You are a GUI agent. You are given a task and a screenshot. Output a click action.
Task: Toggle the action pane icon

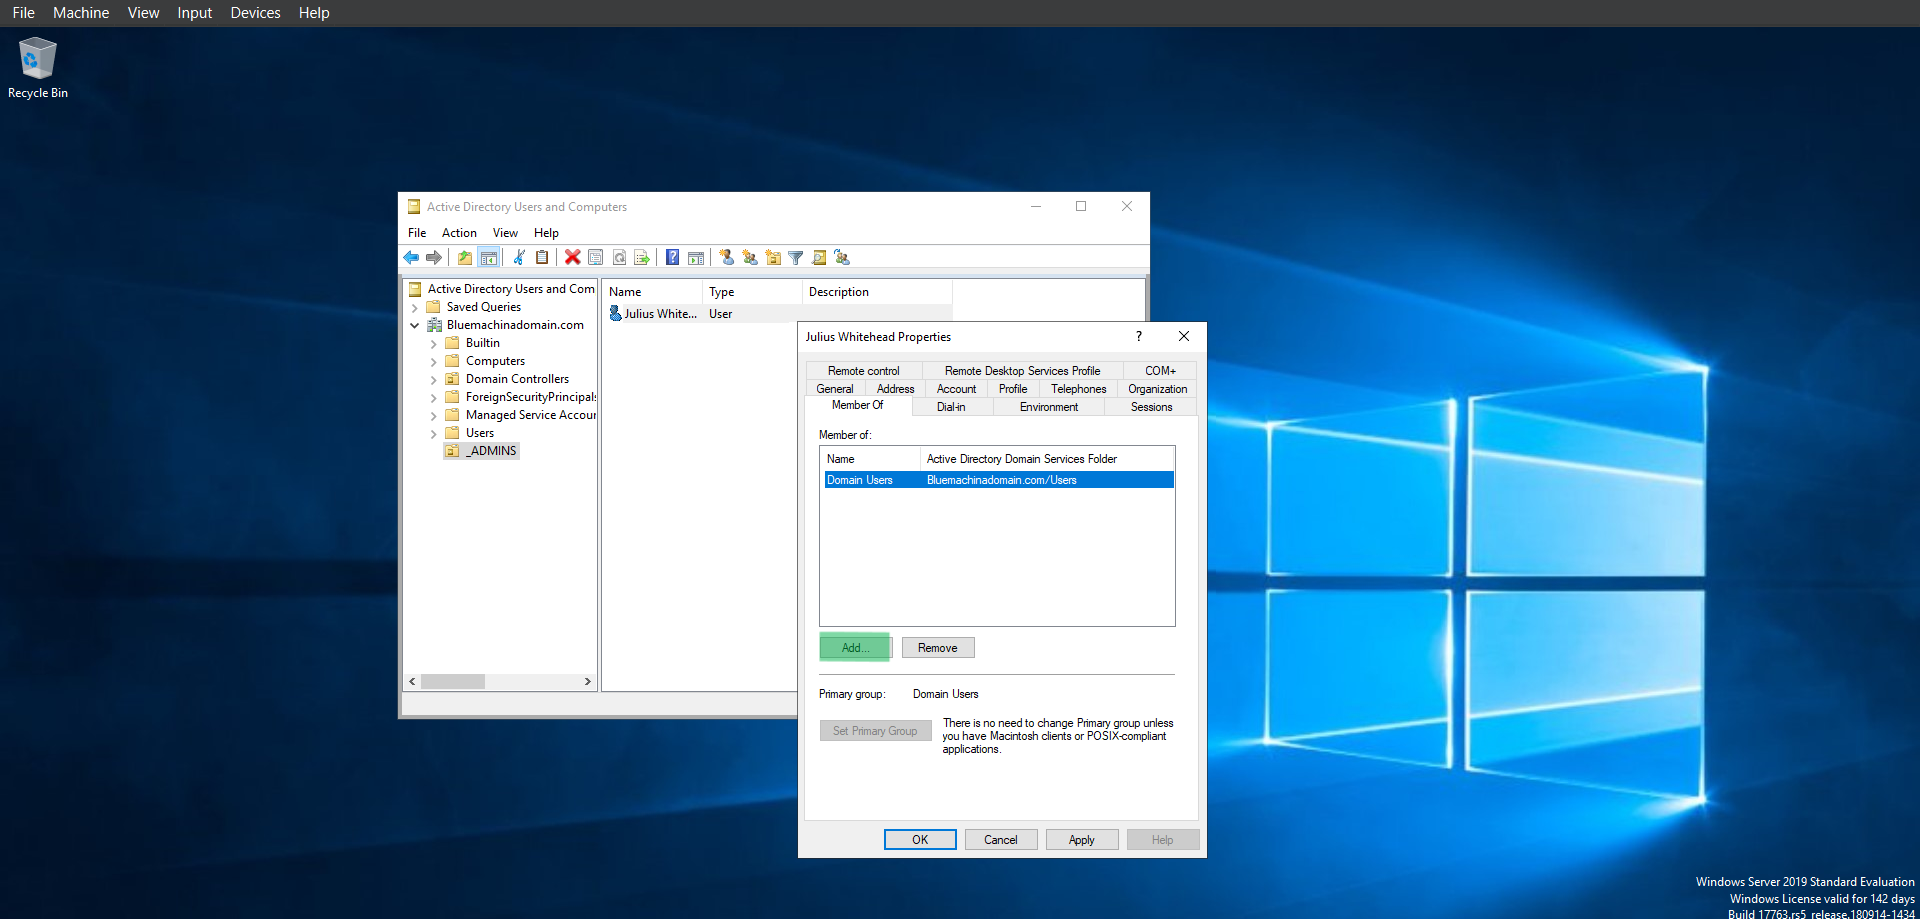[x=696, y=257]
